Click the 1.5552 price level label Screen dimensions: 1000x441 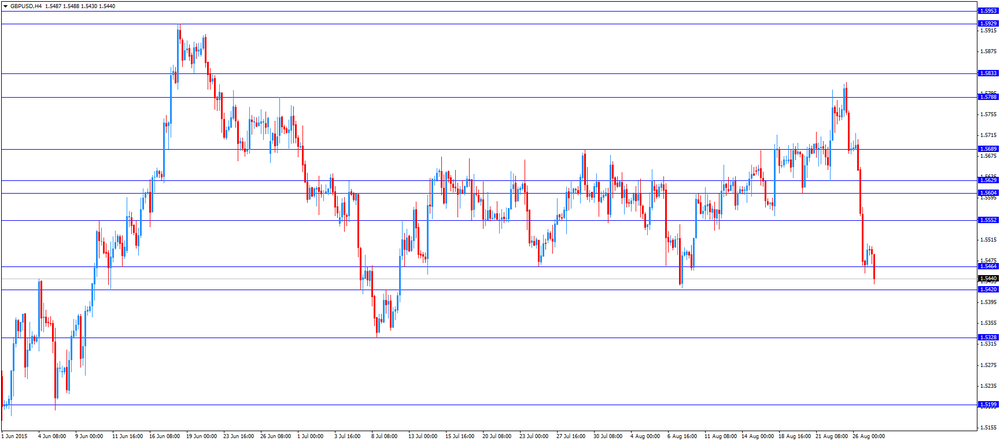click(987, 220)
